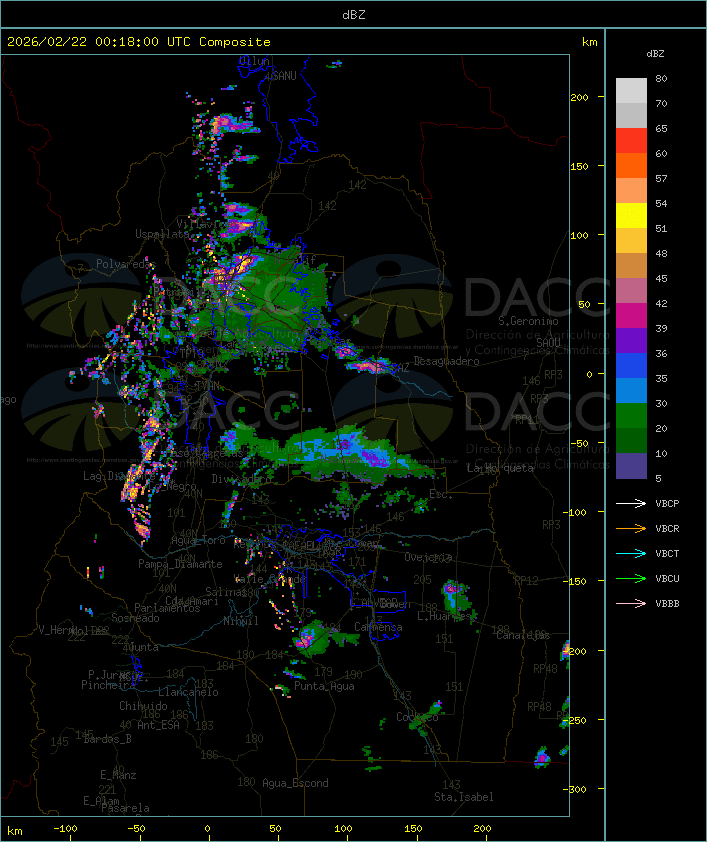Click the -100 tick on horizontal axis
Image resolution: width=707 pixels, height=842 pixels.
click(65, 829)
